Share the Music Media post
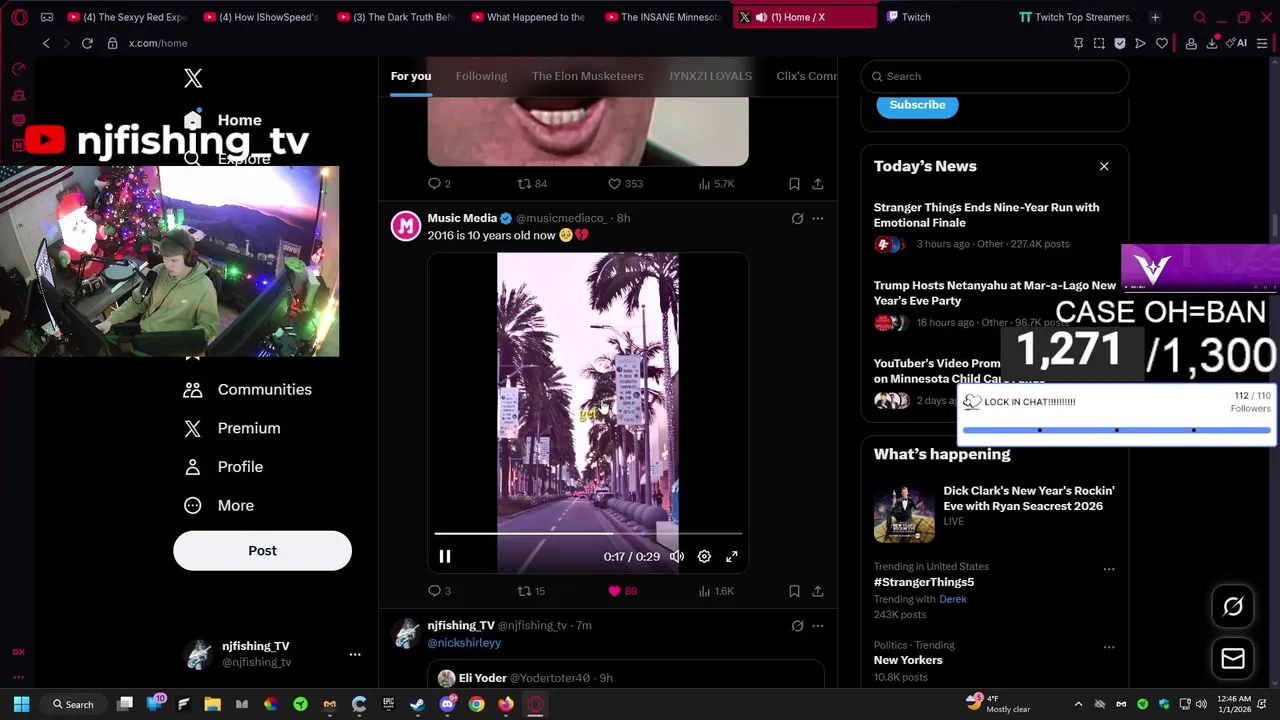 tap(818, 591)
